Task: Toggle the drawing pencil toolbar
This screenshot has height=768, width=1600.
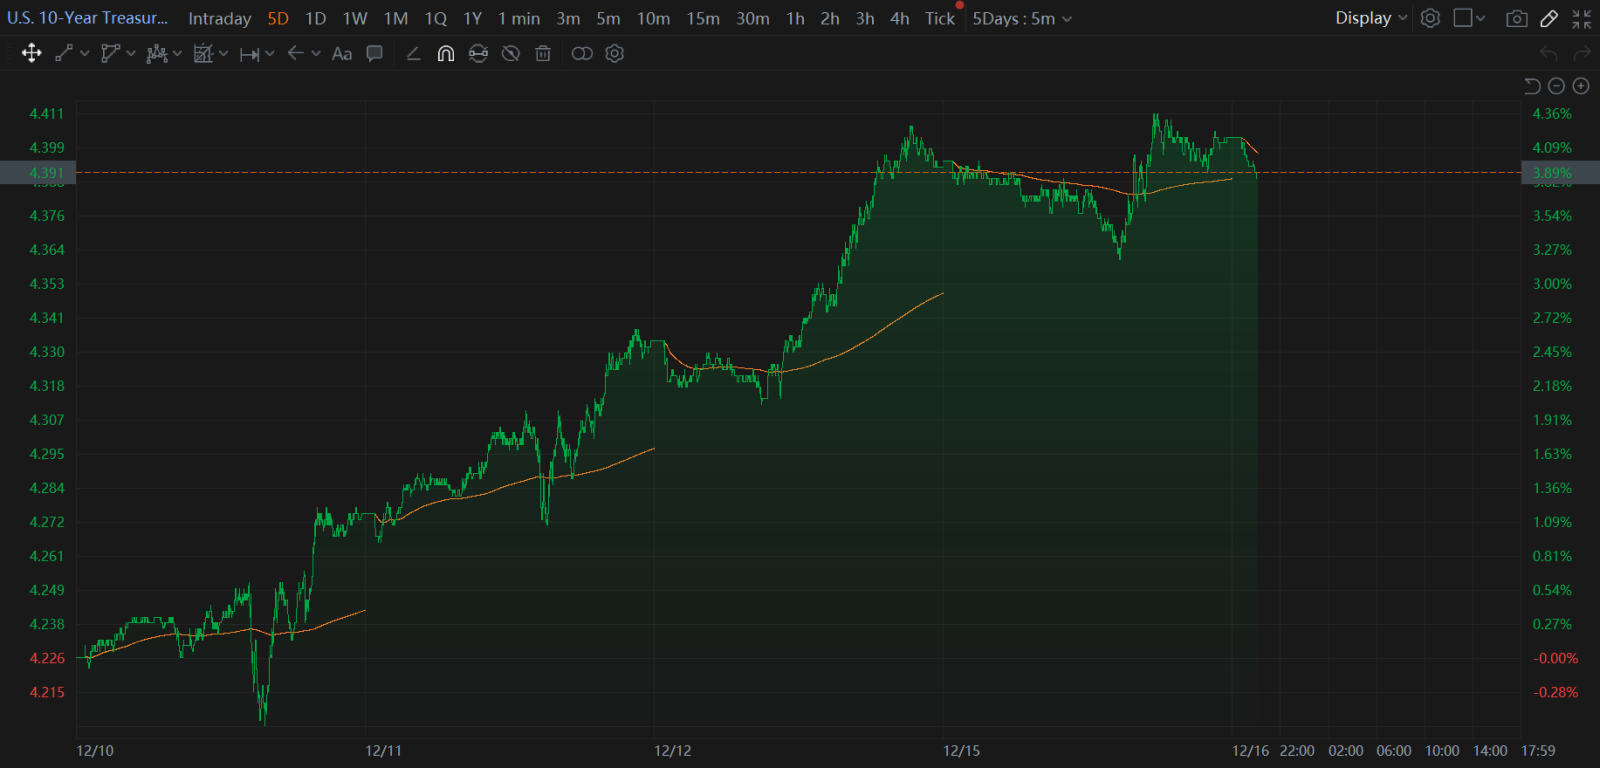Action: (x=1549, y=18)
